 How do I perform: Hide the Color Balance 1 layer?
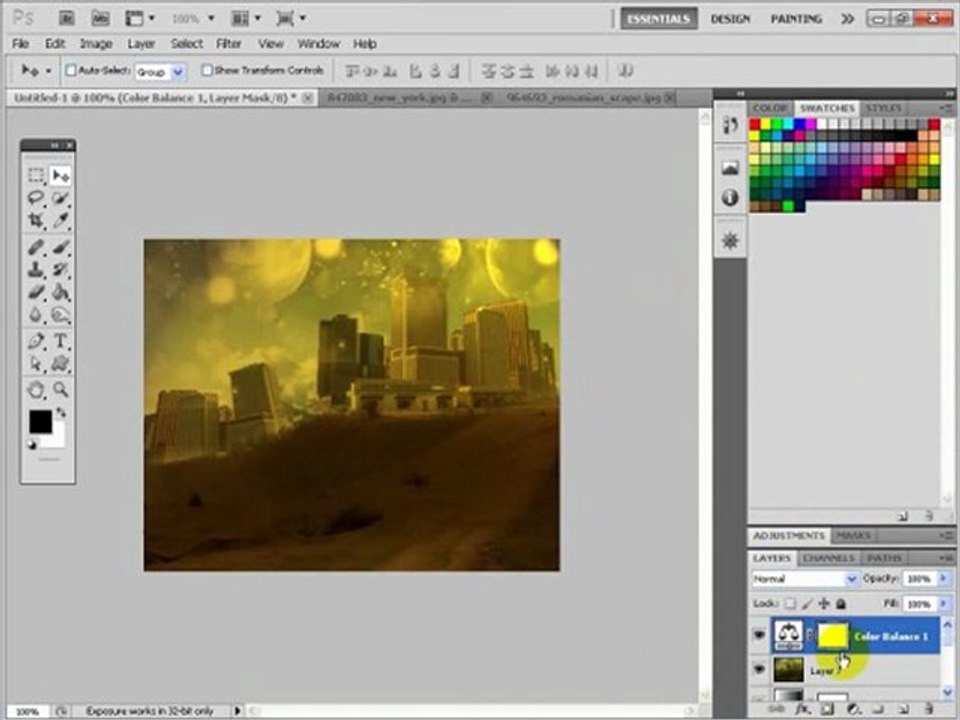click(x=759, y=634)
